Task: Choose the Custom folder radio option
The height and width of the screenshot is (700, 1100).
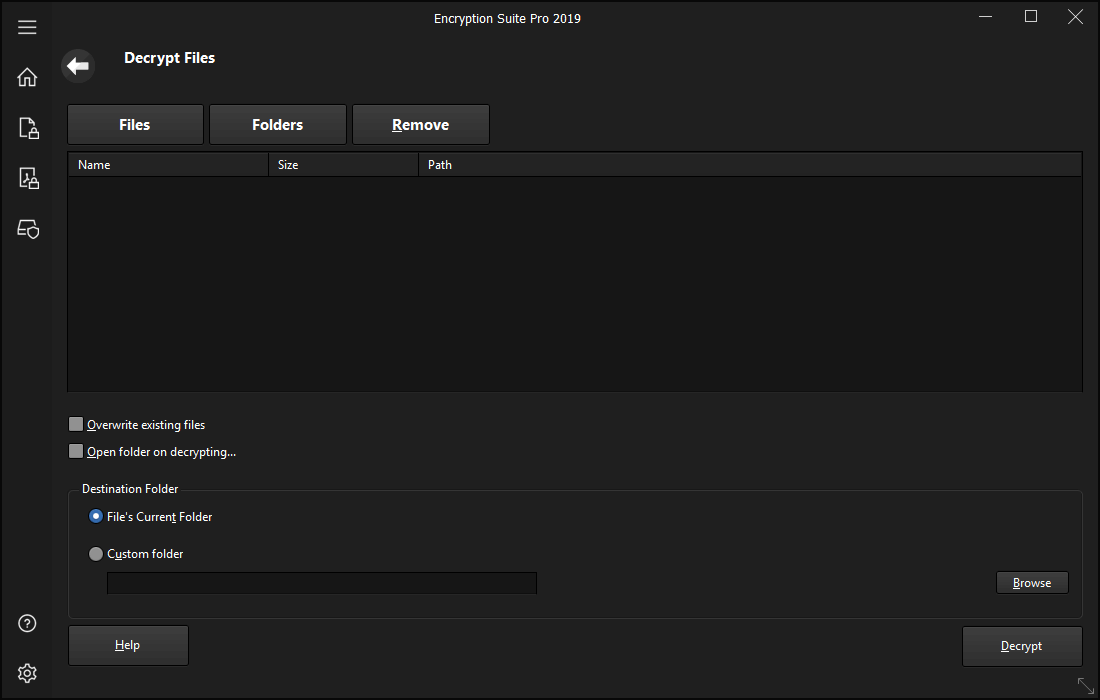Action: 96,554
